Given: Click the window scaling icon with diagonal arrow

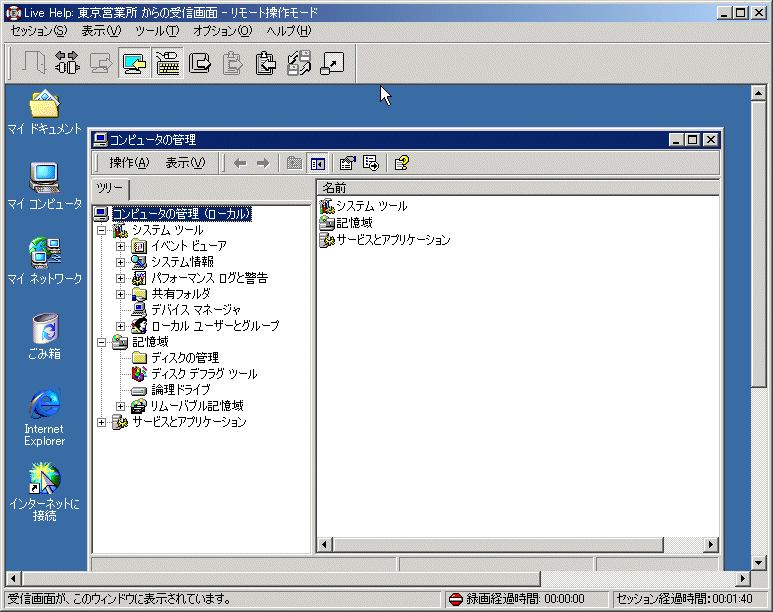Looking at the screenshot, I should (332, 63).
